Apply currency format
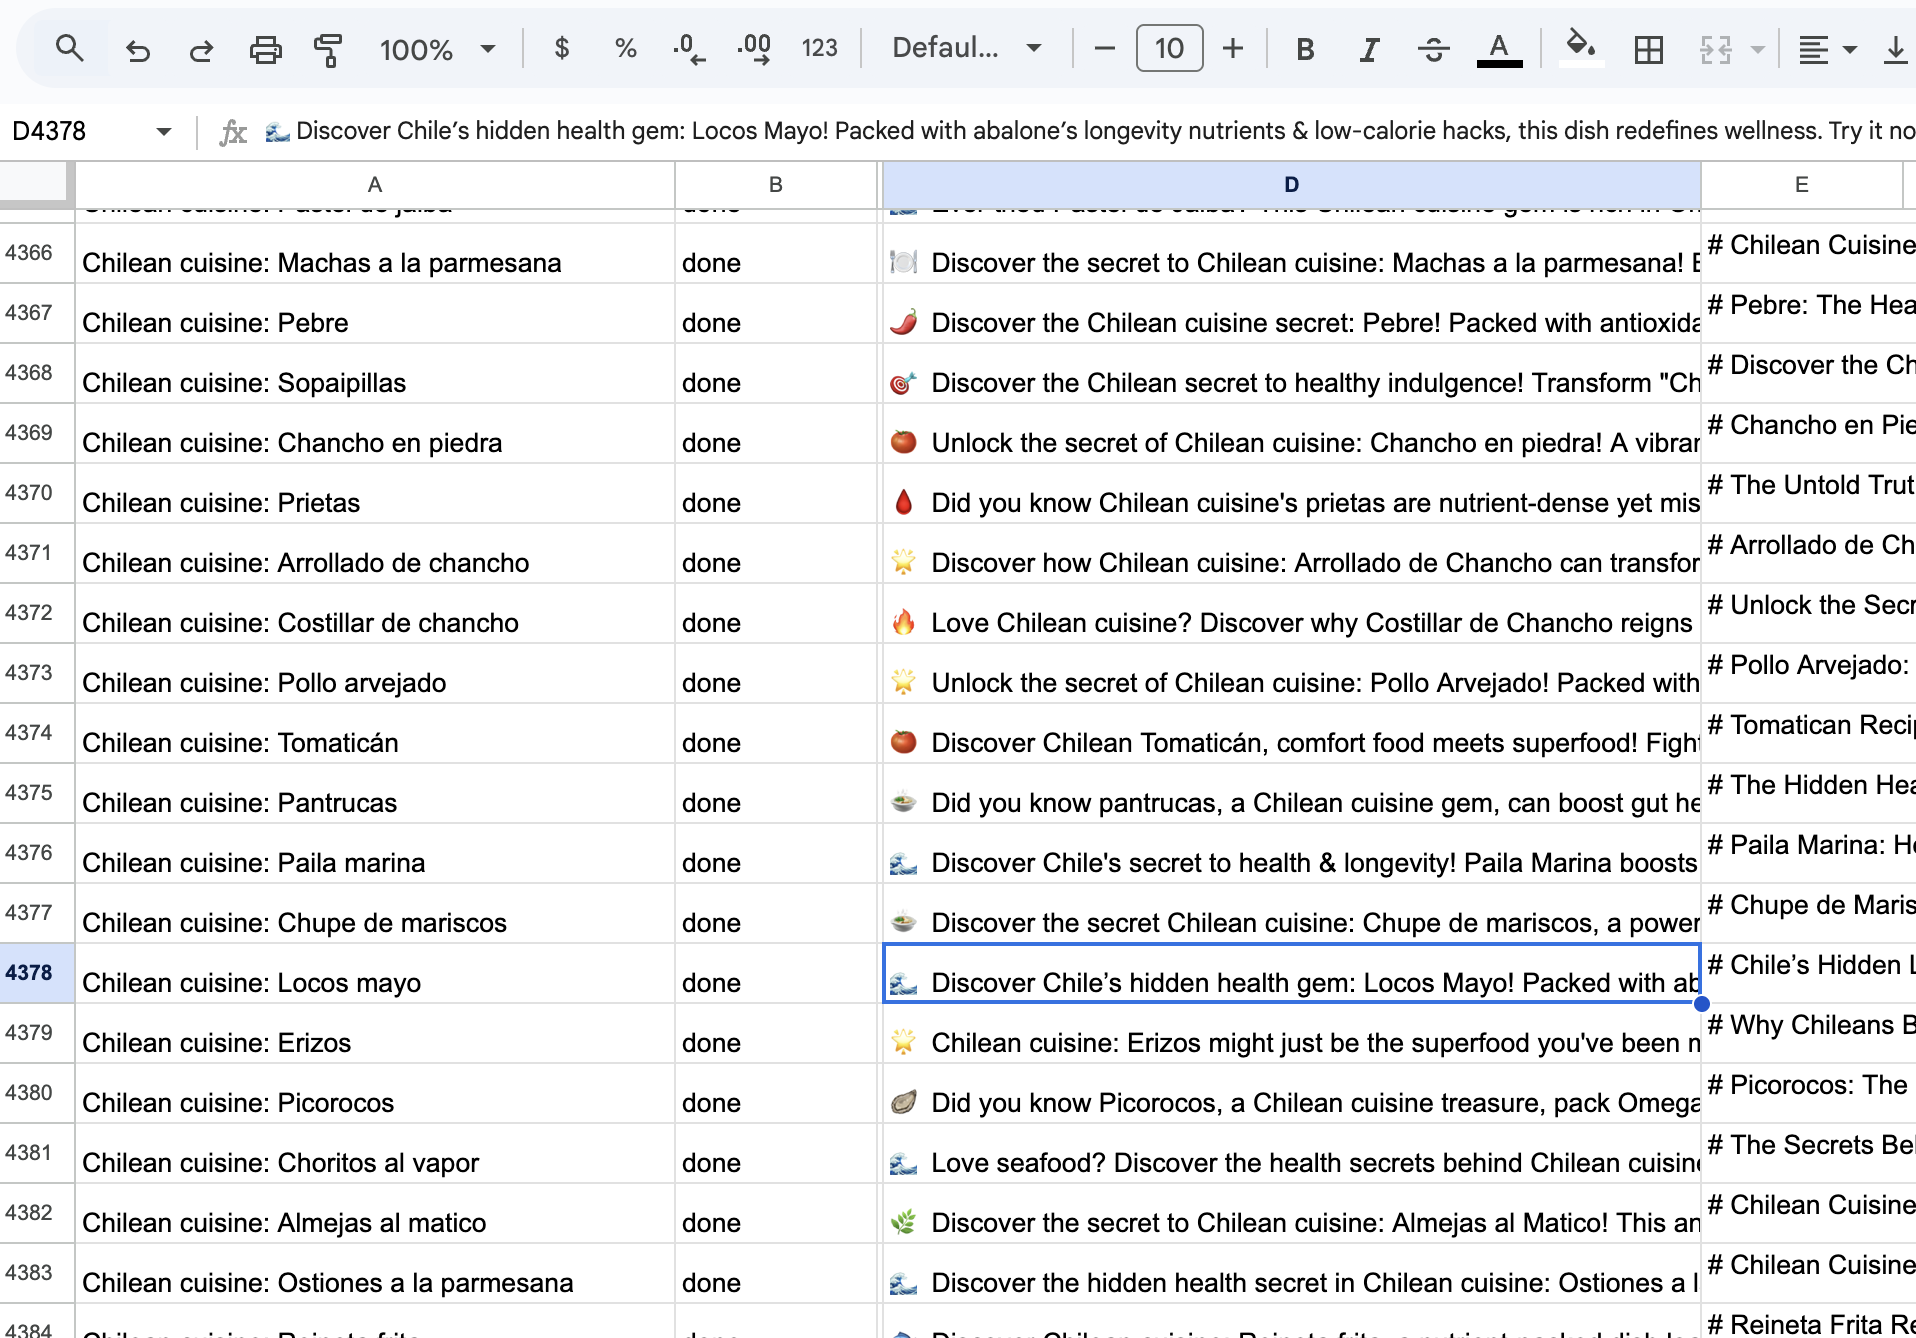Image resolution: width=1916 pixels, height=1338 pixels. 562,48
